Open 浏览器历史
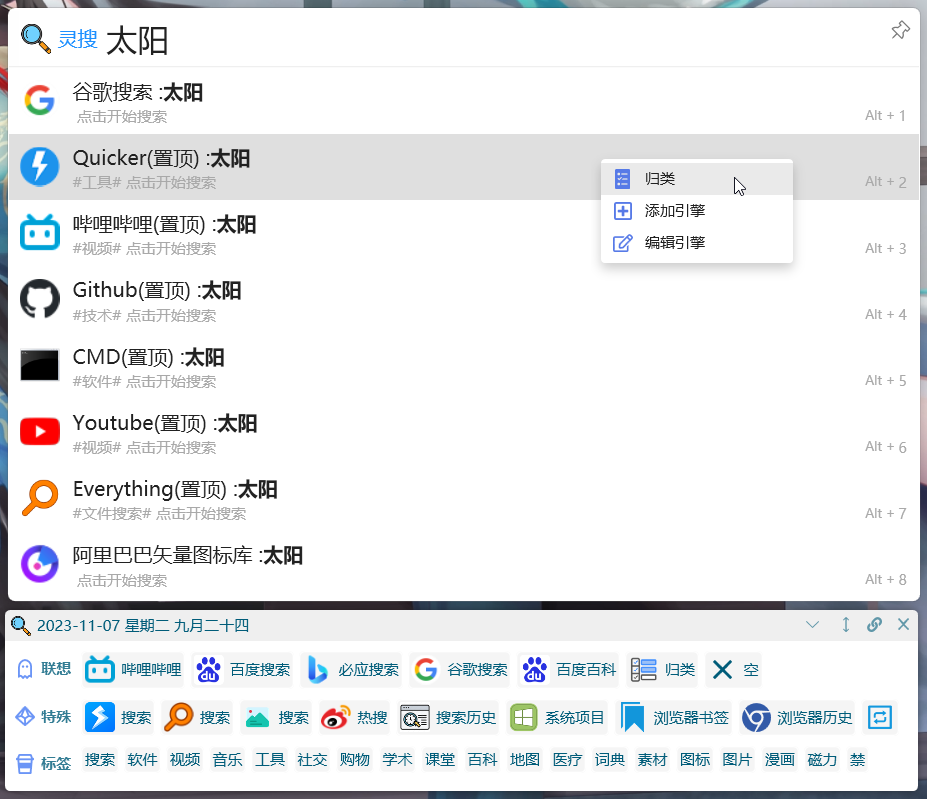The width and height of the screenshot is (927, 799). click(x=797, y=717)
